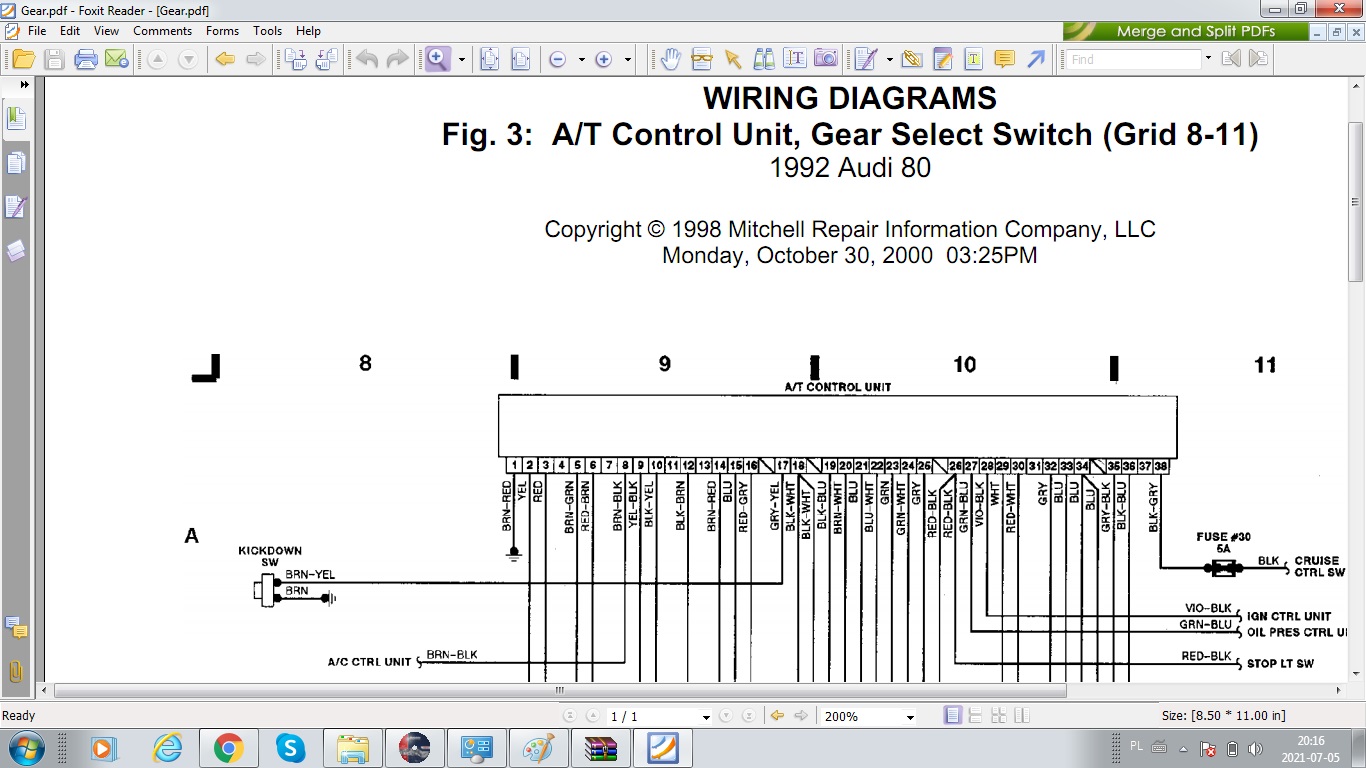Viewport: 1366px width, 768px height.
Task: Open the 200% zoom level dropdown
Action: click(910, 717)
